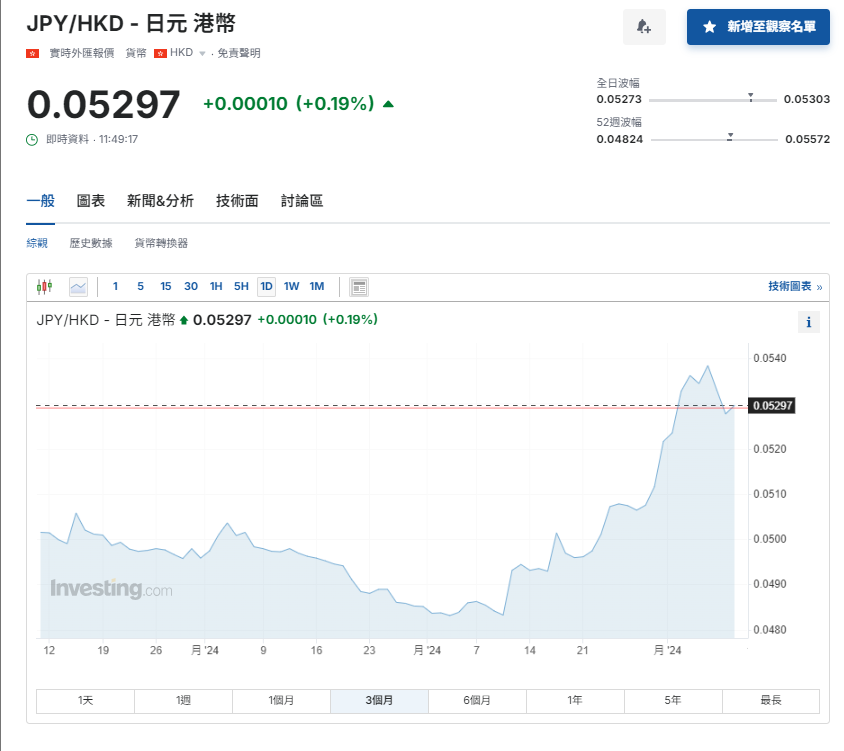This screenshot has width=844, height=751.
Task: Open the 貨幣轉換器 link
Action: pyautogui.click(x=162, y=242)
